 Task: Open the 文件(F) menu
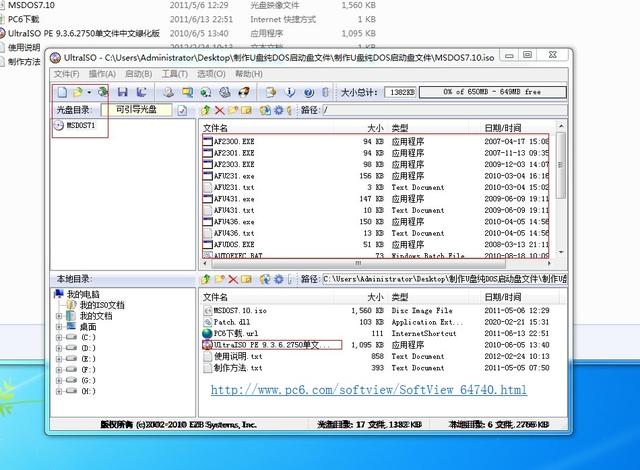(67, 74)
